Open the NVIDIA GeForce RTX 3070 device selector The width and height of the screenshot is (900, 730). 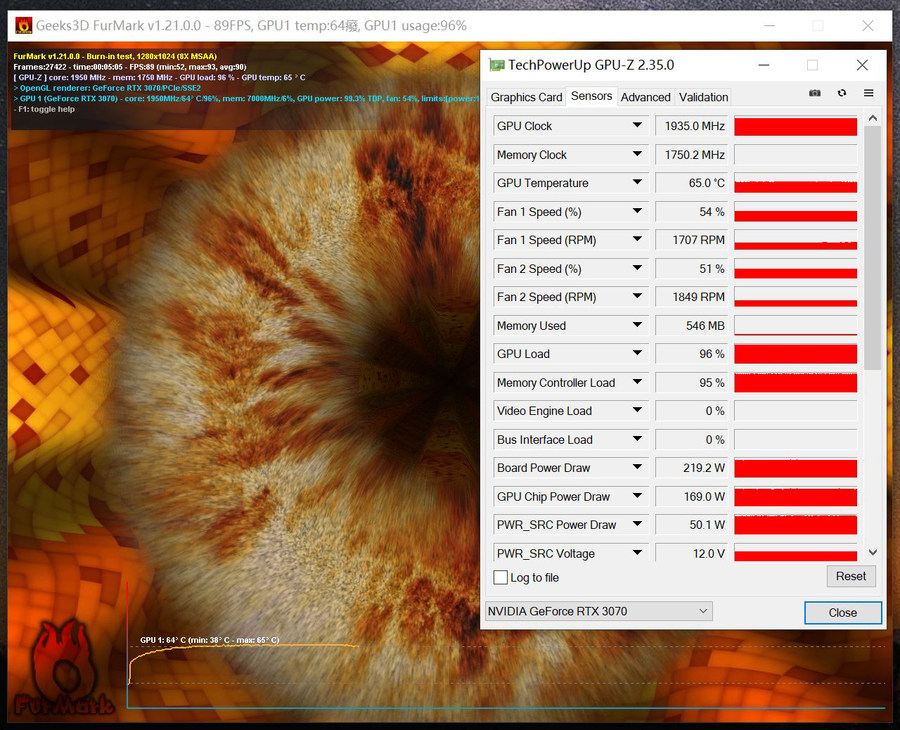click(x=598, y=611)
